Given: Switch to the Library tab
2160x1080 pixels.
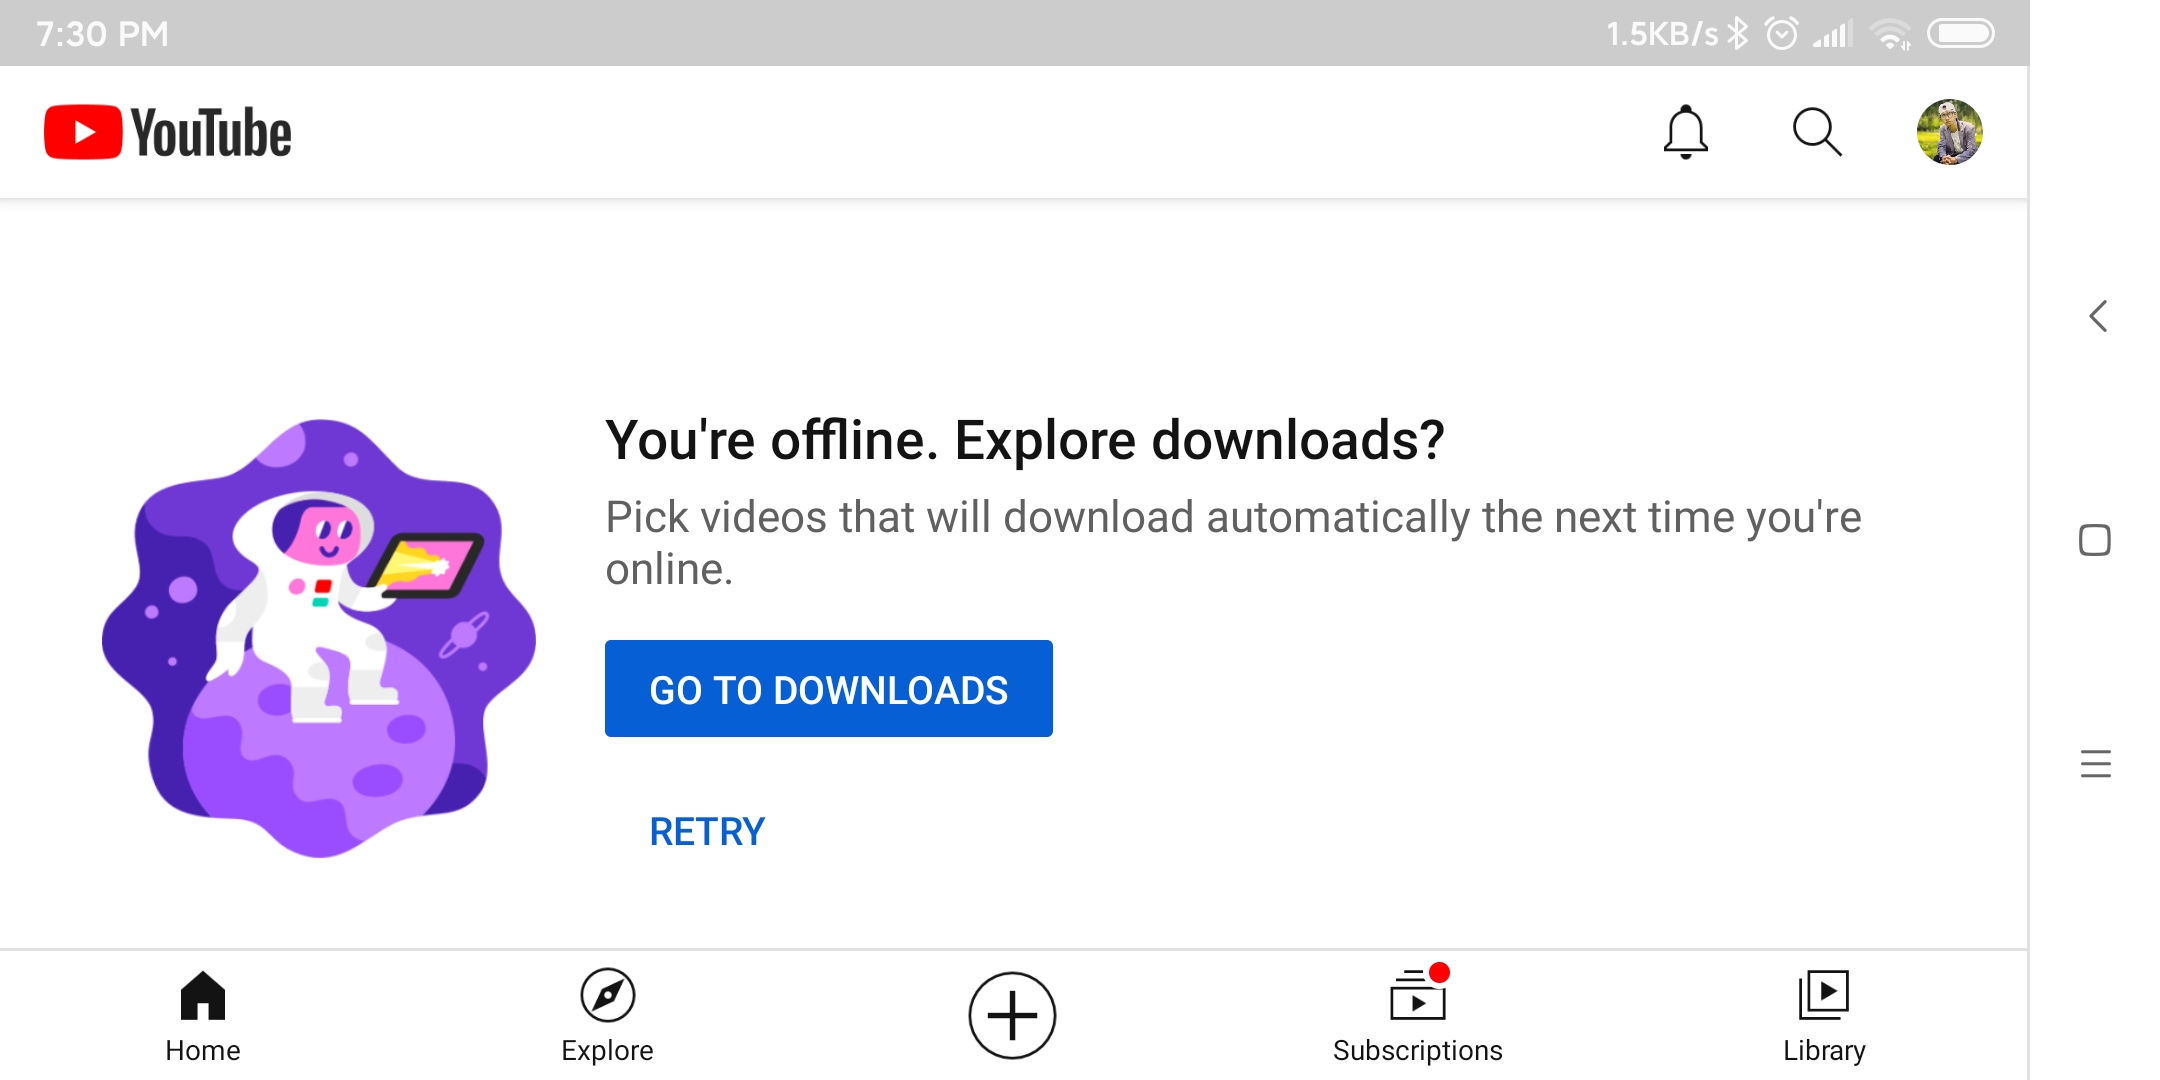Looking at the screenshot, I should [1824, 1016].
